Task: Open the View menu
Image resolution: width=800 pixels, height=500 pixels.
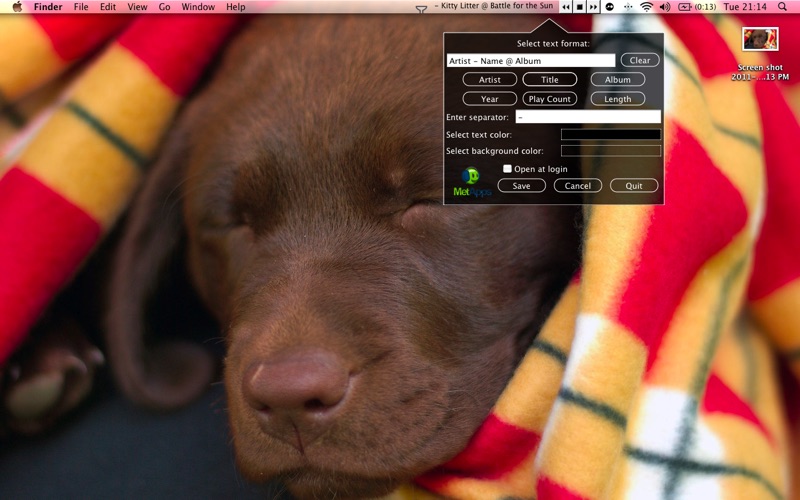Action: point(137,7)
